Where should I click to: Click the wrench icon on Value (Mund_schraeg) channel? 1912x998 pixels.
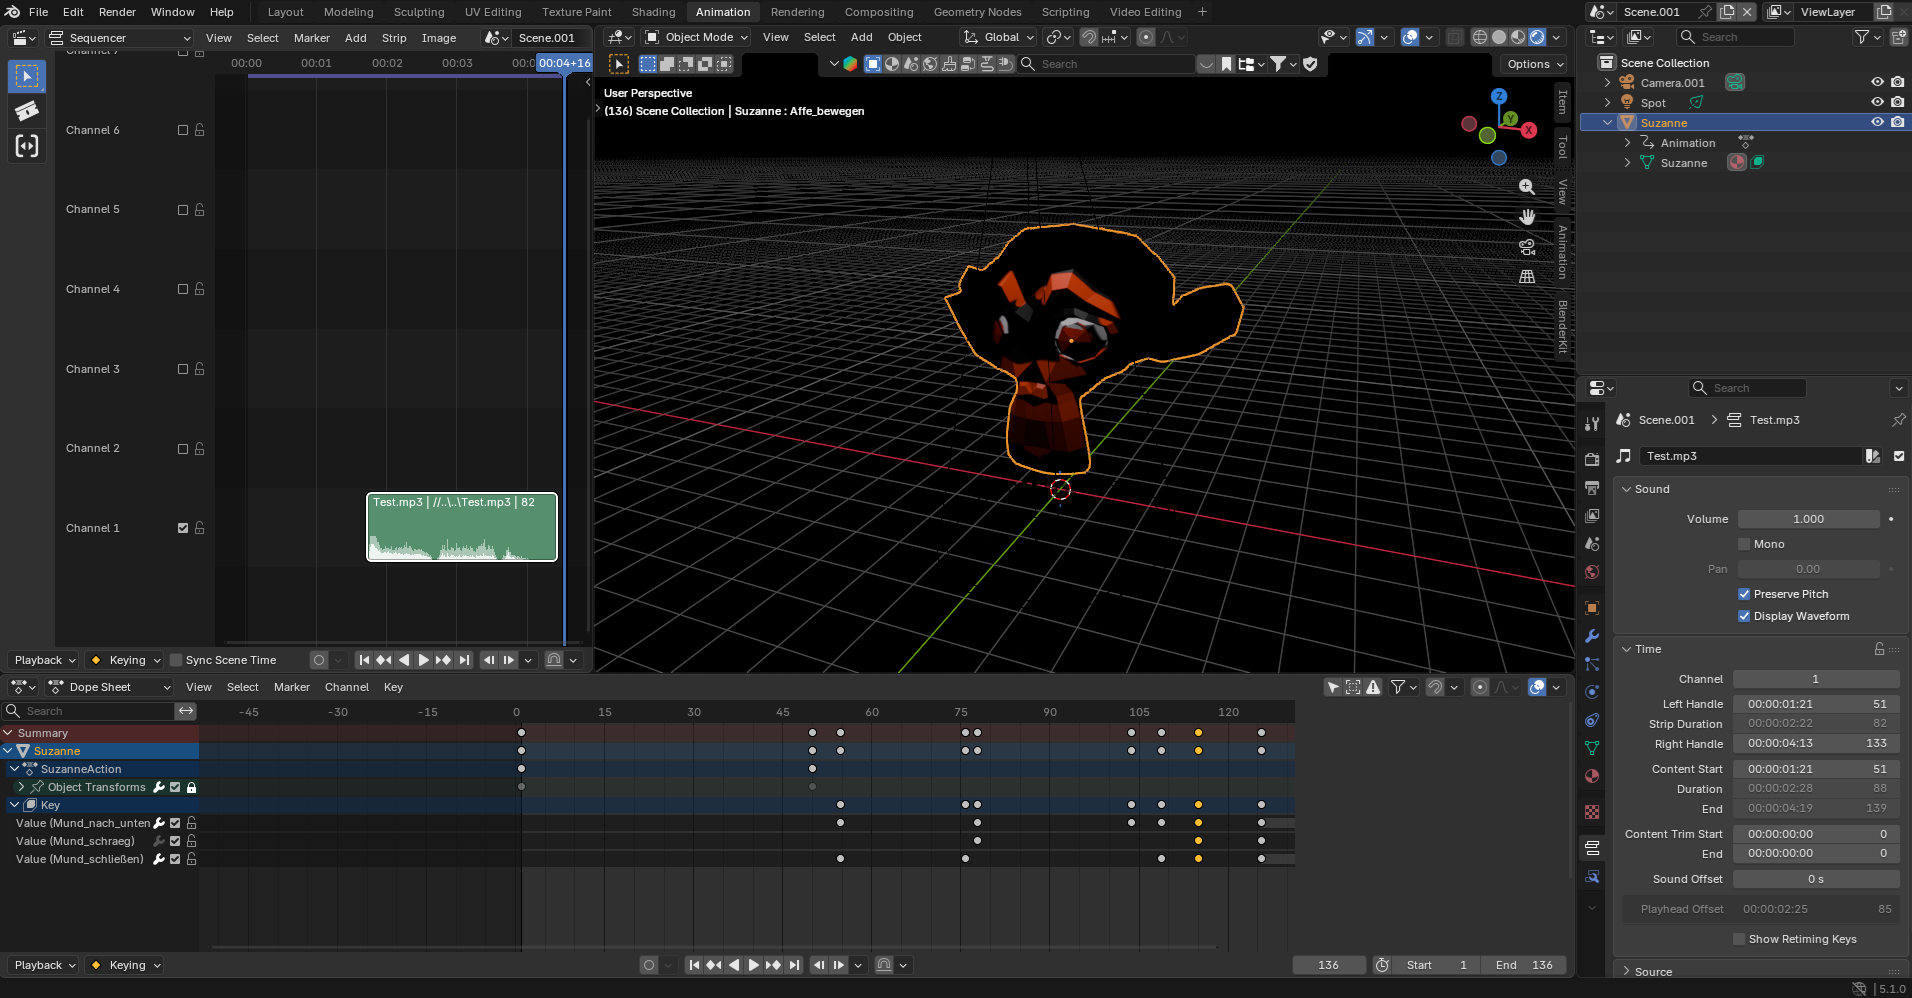[x=159, y=841]
